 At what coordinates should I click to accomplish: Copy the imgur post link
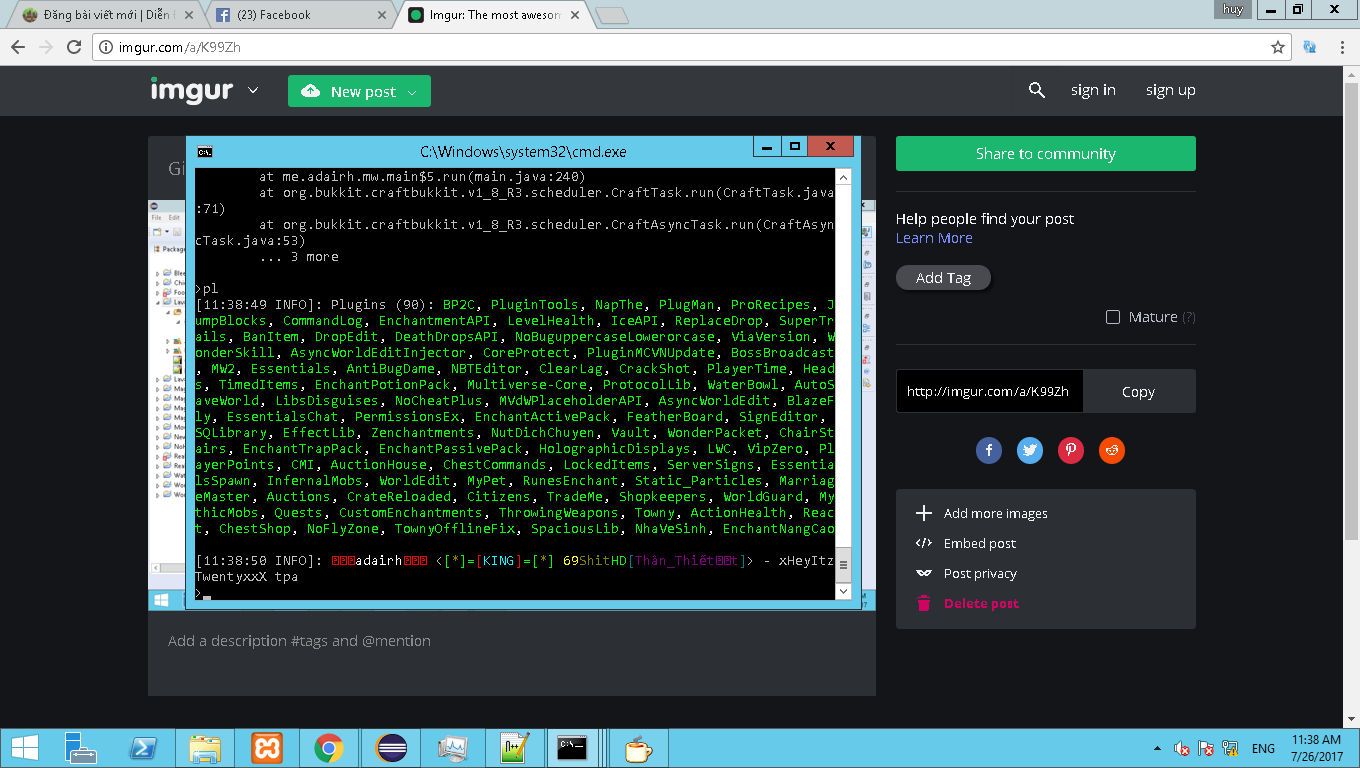point(1138,392)
